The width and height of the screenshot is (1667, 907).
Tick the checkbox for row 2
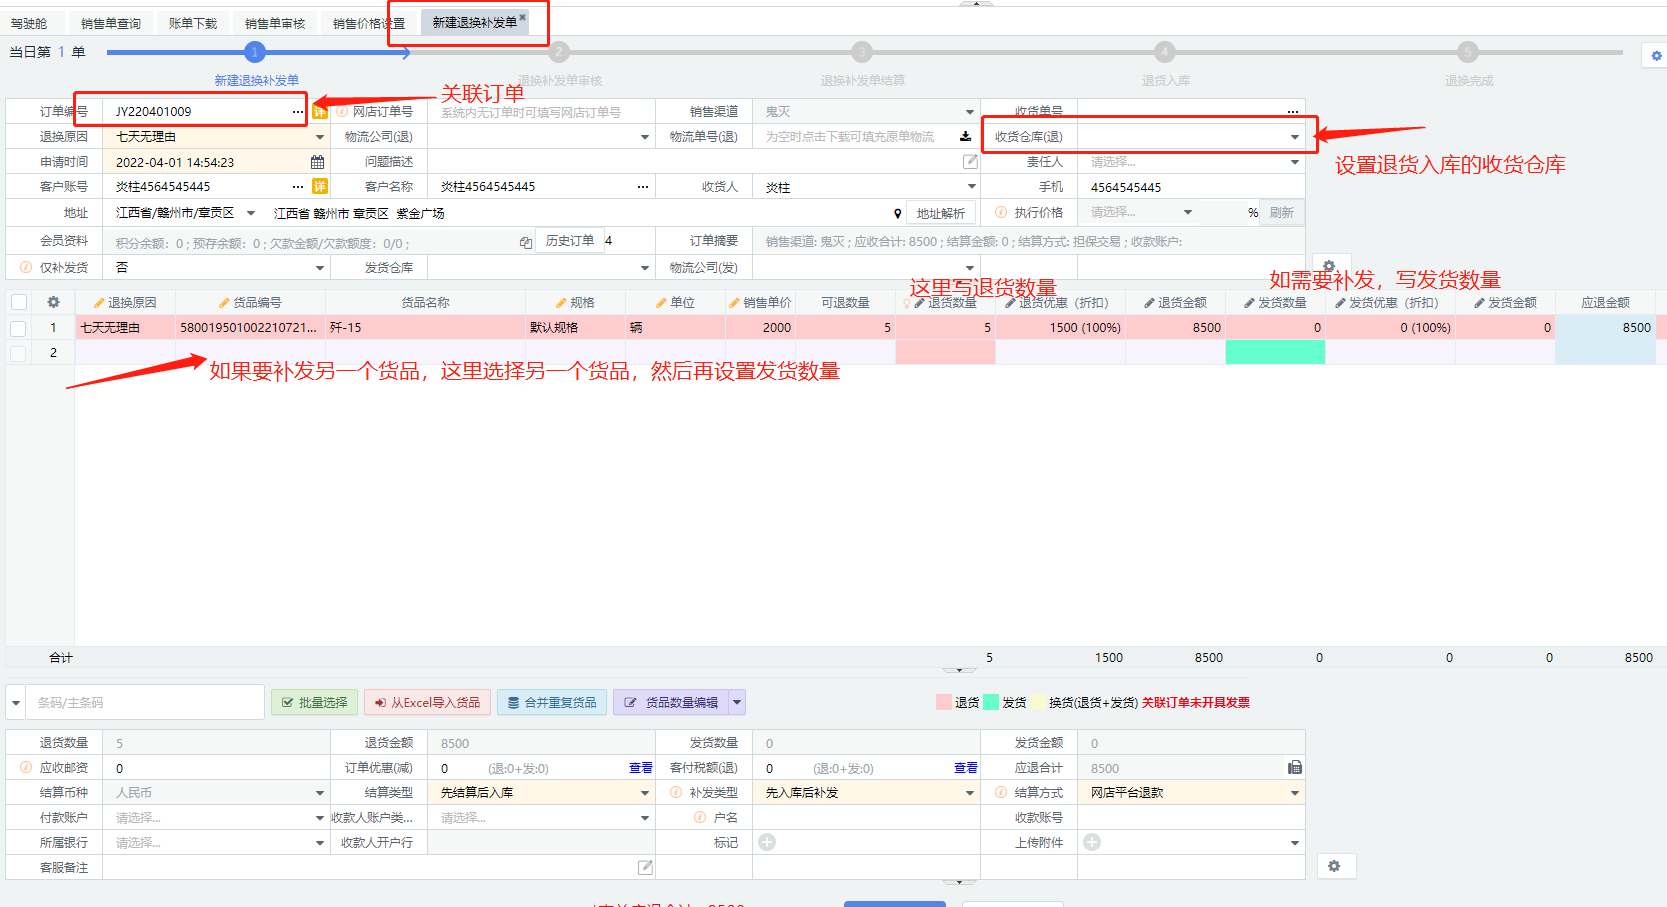[x=18, y=353]
